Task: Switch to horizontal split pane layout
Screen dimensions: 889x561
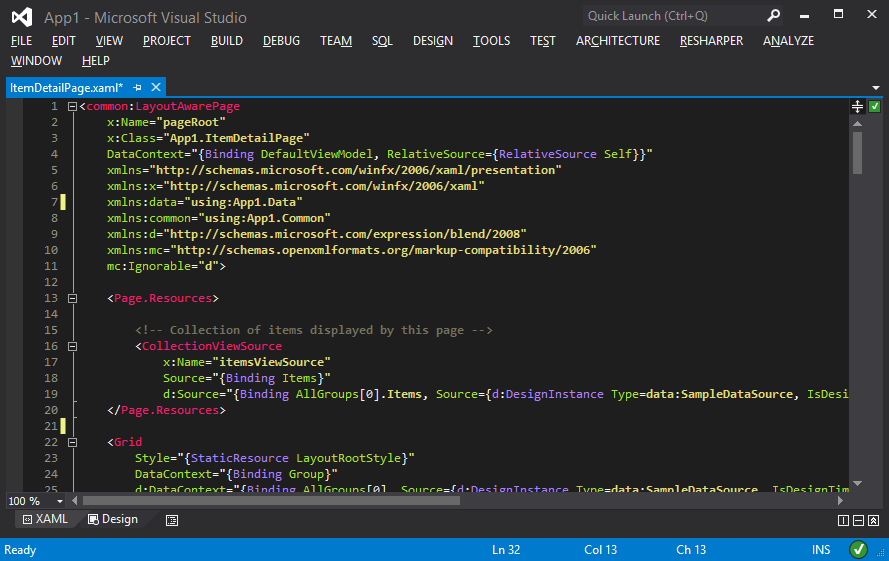Action: 858,520
